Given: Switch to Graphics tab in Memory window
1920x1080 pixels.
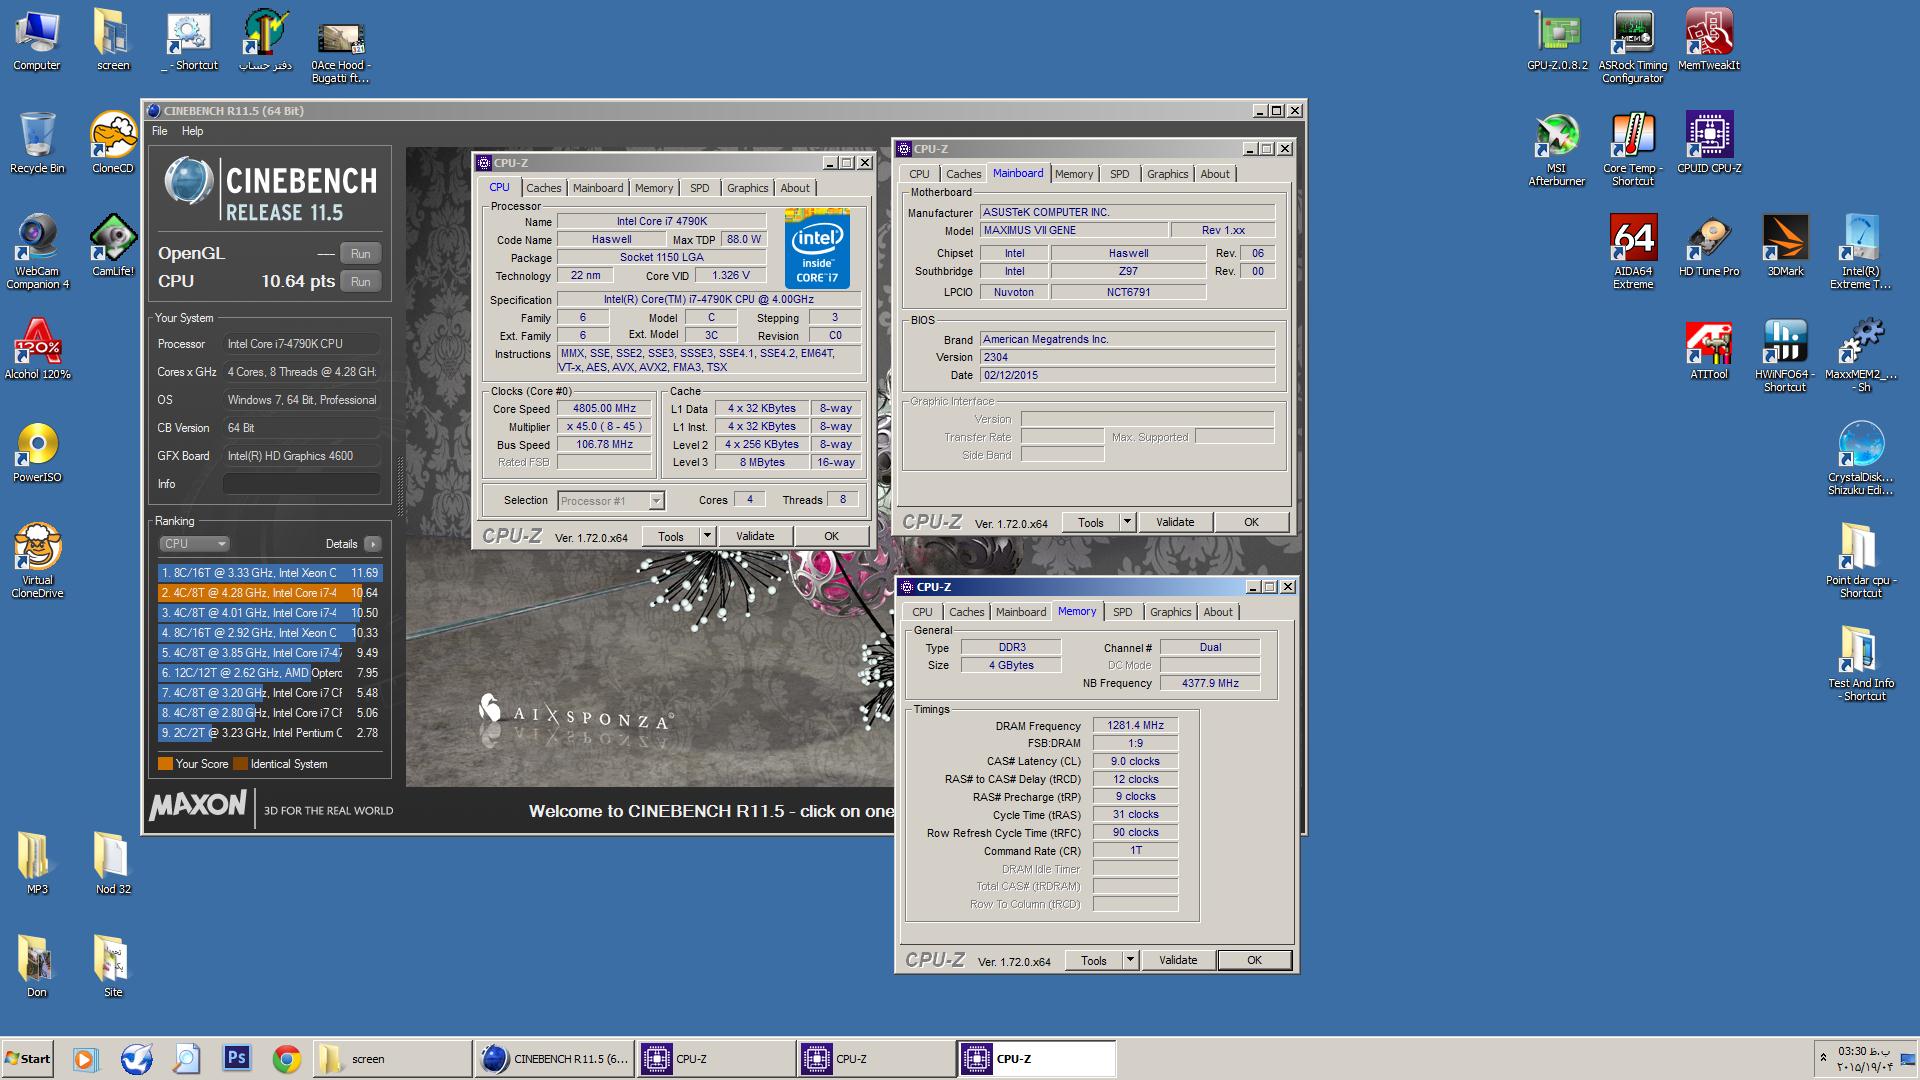Looking at the screenshot, I should [x=1170, y=612].
